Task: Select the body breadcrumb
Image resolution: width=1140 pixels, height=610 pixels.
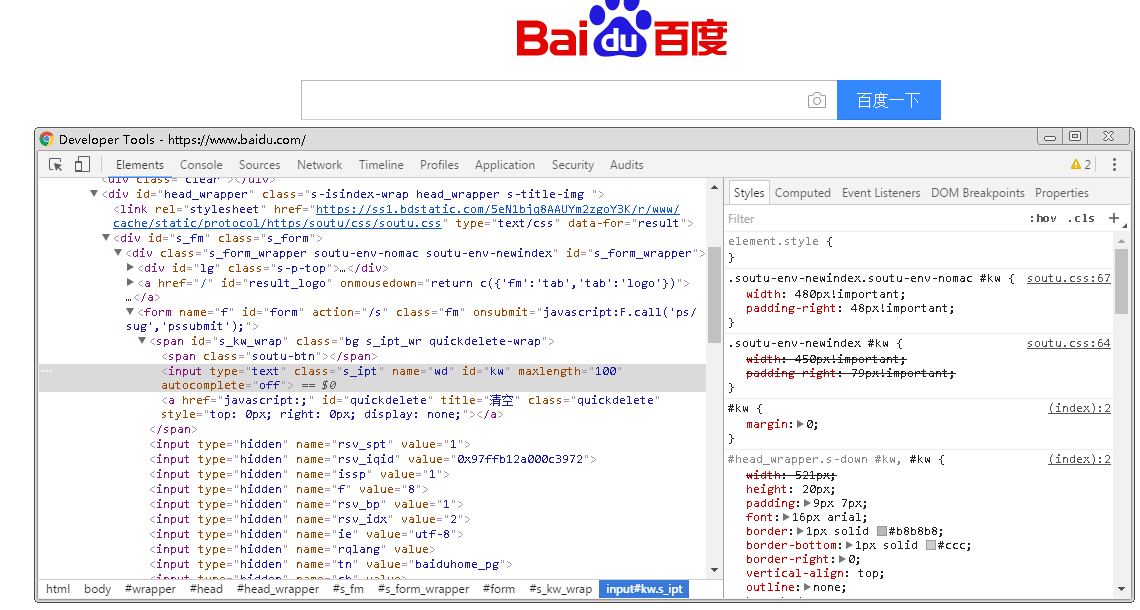Action: [97, 589]
